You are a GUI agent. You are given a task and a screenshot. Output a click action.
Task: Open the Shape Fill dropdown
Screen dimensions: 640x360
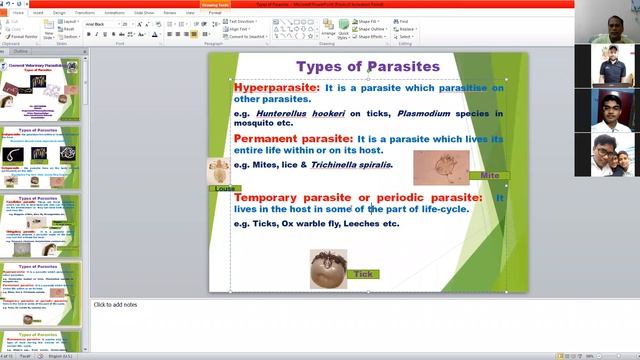(x=366, y=21)
